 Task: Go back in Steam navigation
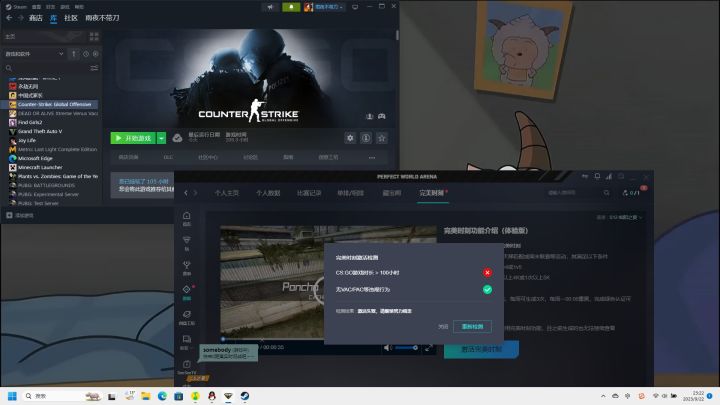point(9,18)
